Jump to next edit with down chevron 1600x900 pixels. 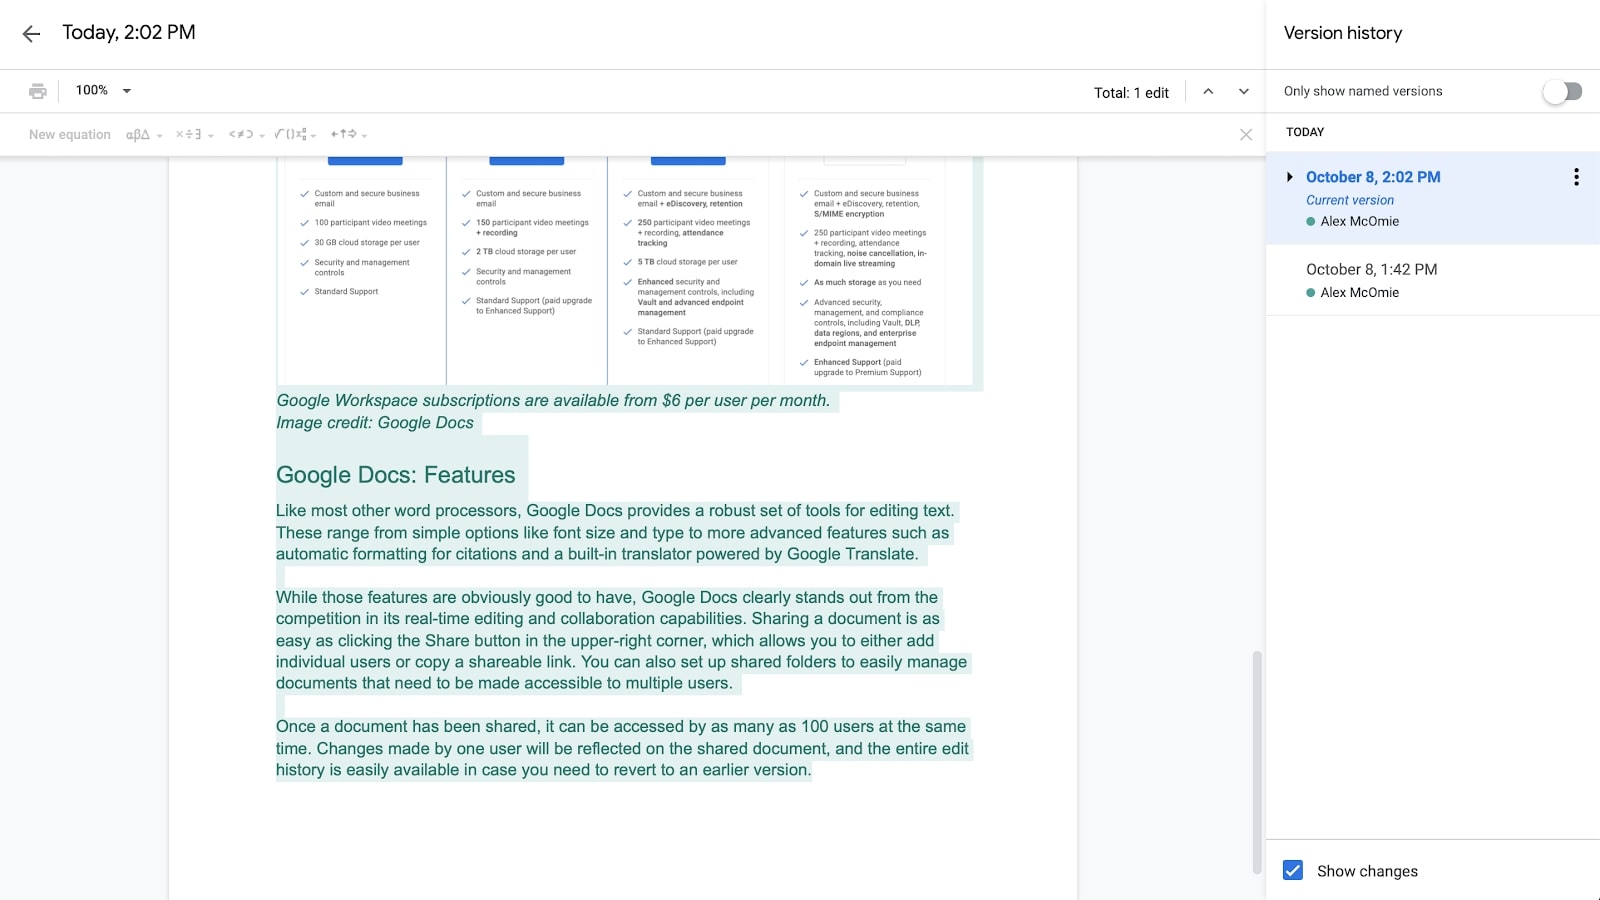tap(1244, 91)
